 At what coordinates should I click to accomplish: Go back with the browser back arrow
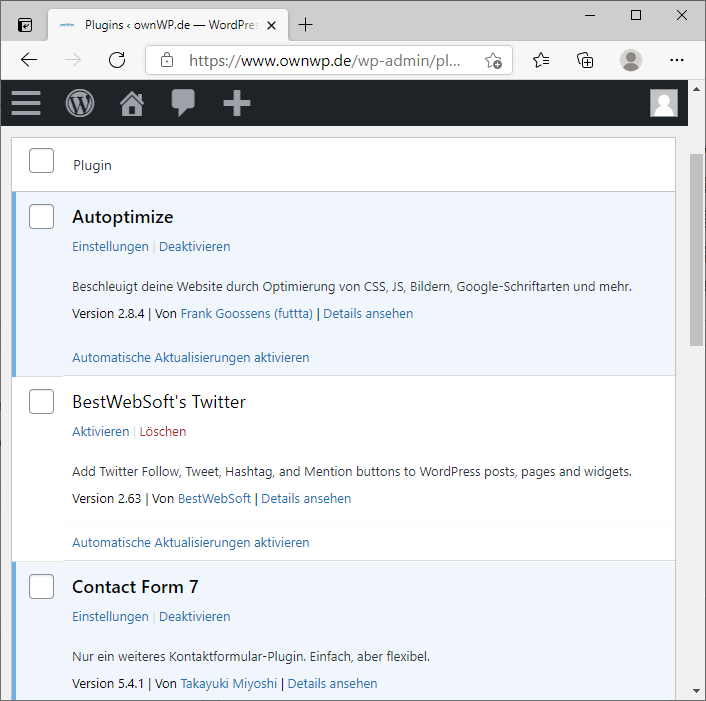pos(29,60)
